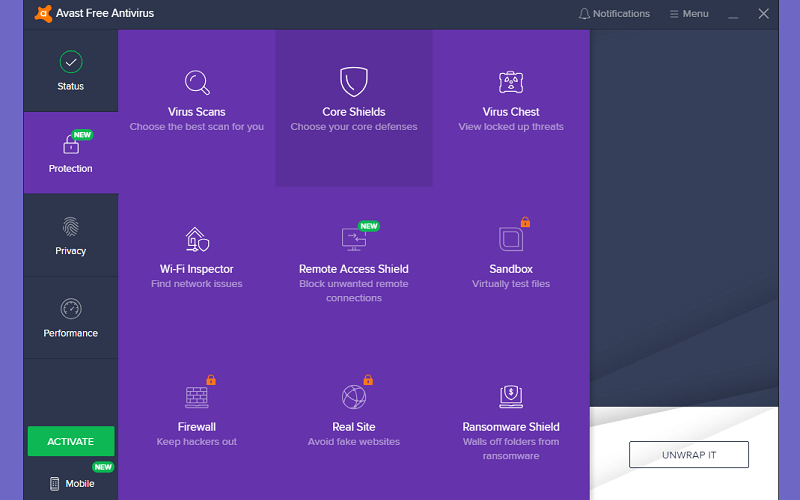This screenshot has width=800, height=500.
Task: Close the Avast window
Action: pos(763,14)
